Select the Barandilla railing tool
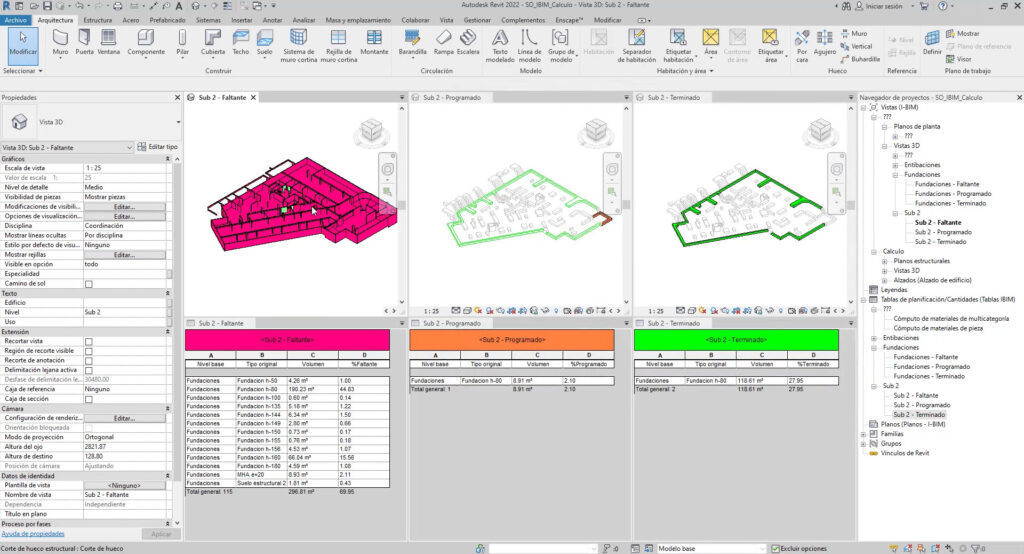1024x554 pixels. [x=412, y=42]
